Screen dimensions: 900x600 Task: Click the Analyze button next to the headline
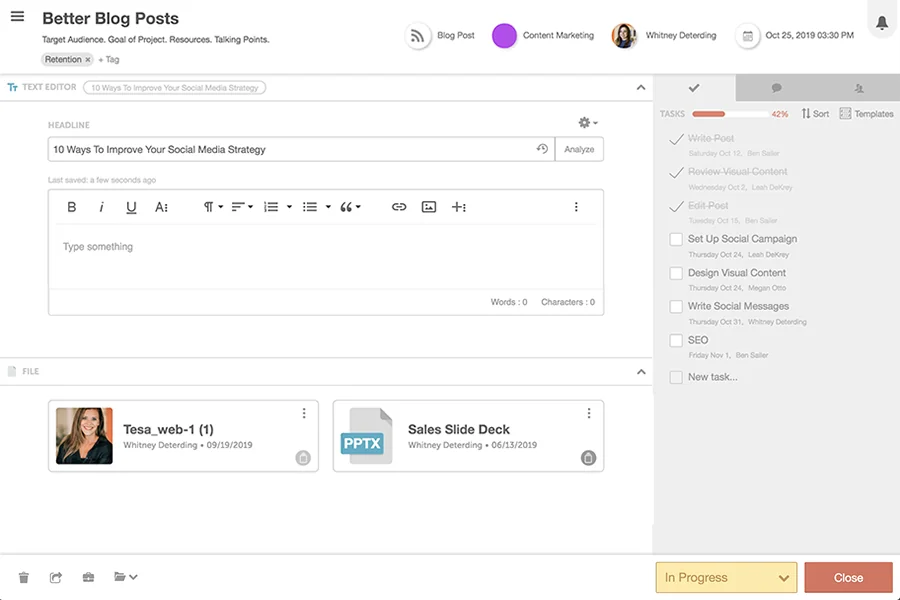[579, 148]
